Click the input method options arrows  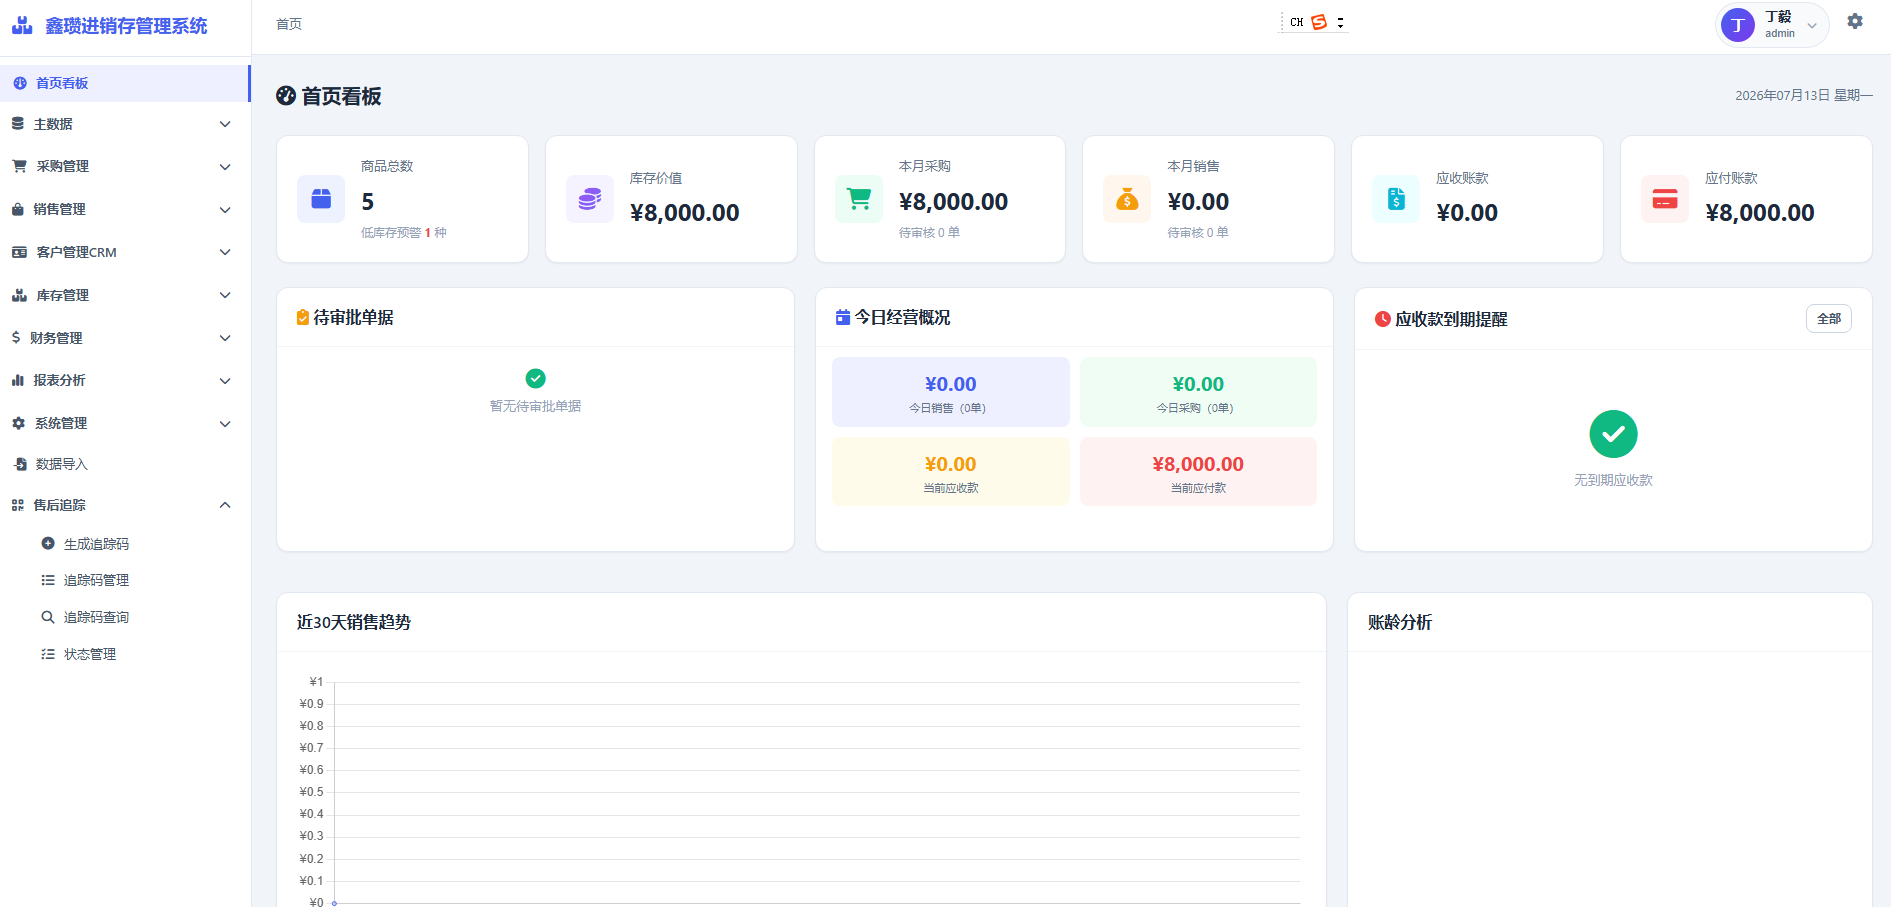click(1340, 22)
